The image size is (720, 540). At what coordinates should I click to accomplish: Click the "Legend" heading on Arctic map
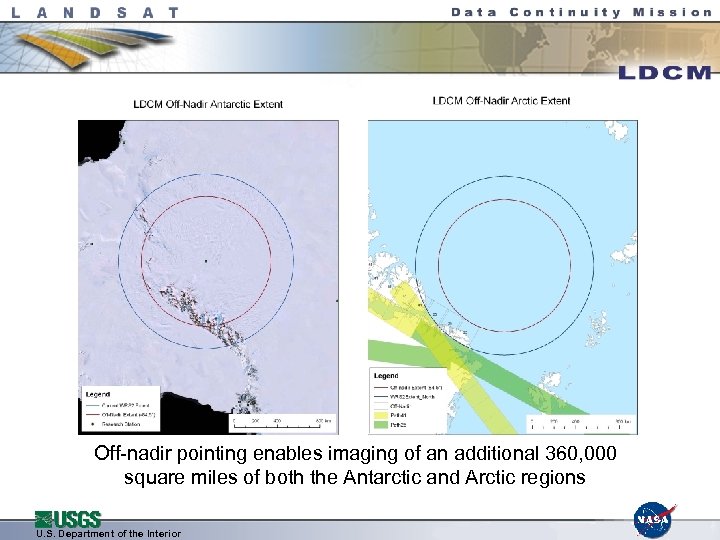pyautogui.click(x=386, y=376)
